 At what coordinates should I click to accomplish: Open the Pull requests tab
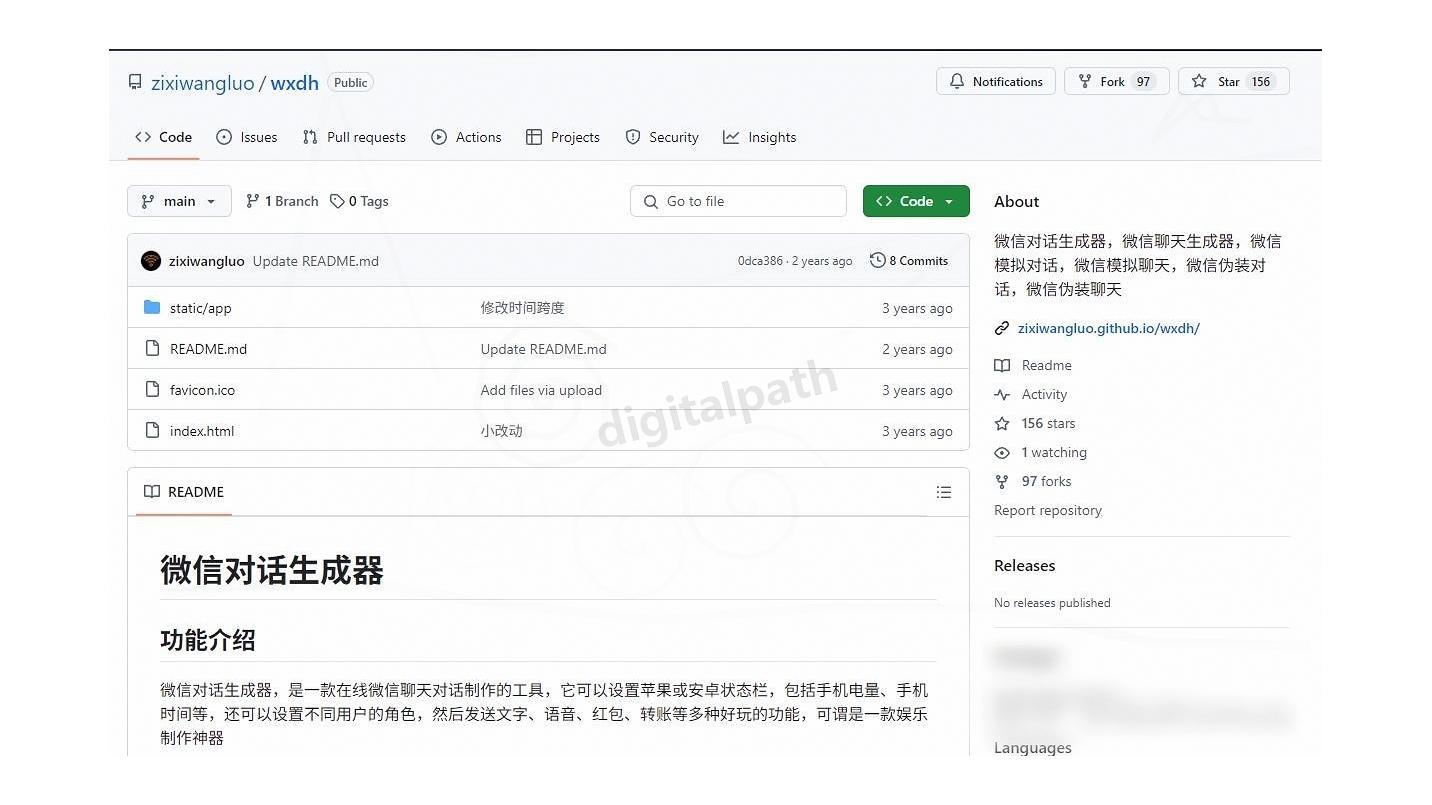point(354,137)
